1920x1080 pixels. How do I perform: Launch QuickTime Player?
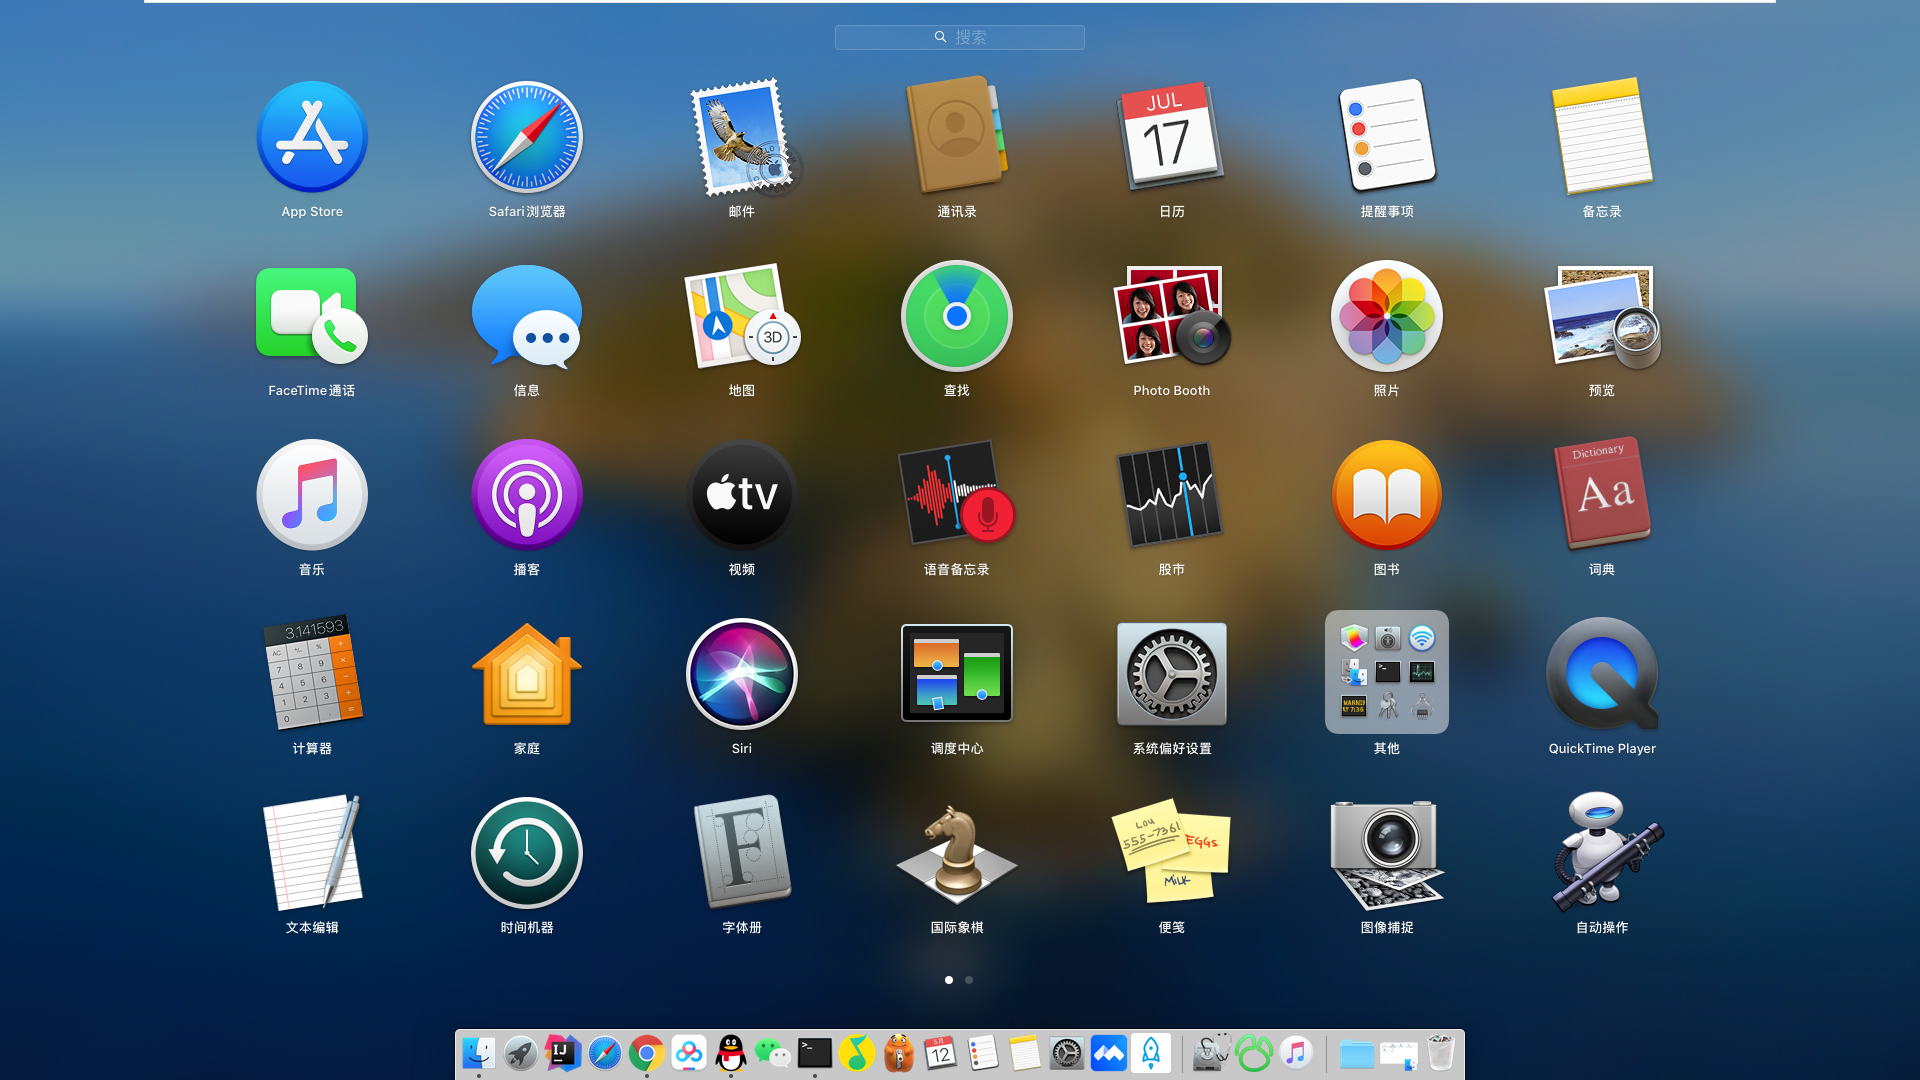coord(1601,674)
